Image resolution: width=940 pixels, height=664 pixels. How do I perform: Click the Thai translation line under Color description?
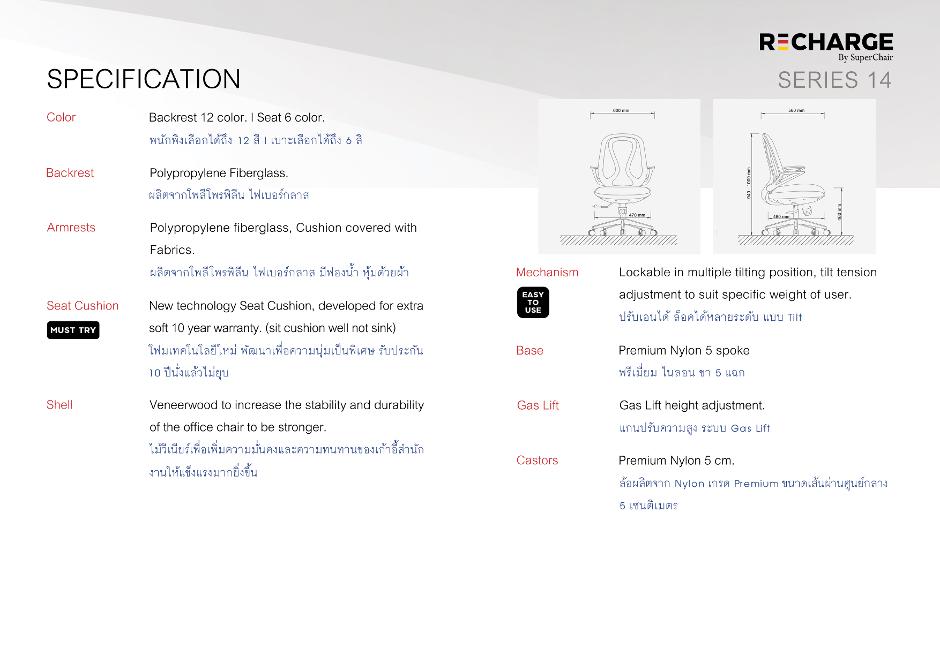point(256,140)
